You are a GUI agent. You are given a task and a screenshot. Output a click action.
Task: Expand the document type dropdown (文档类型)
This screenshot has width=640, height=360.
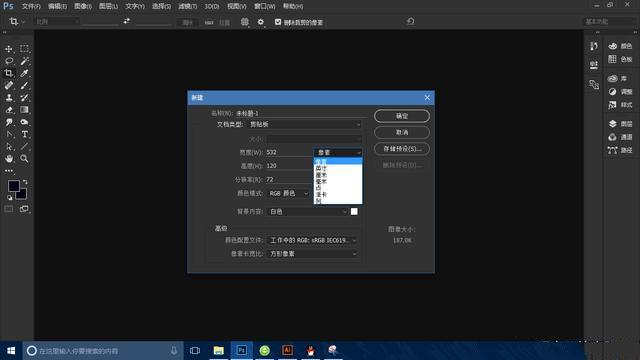tap(304, 124)
